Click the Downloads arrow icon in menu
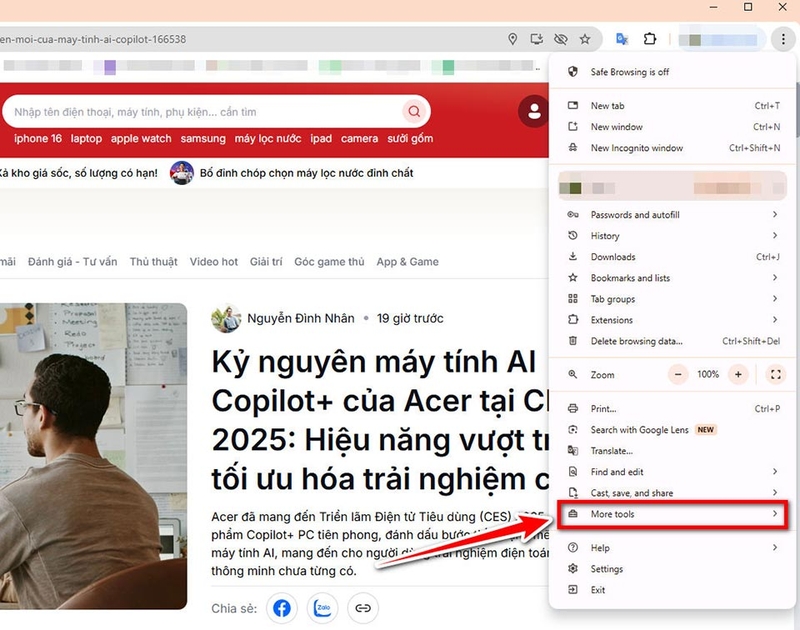Viewport: 800px width, 630px height. click(x=573, y=257)
